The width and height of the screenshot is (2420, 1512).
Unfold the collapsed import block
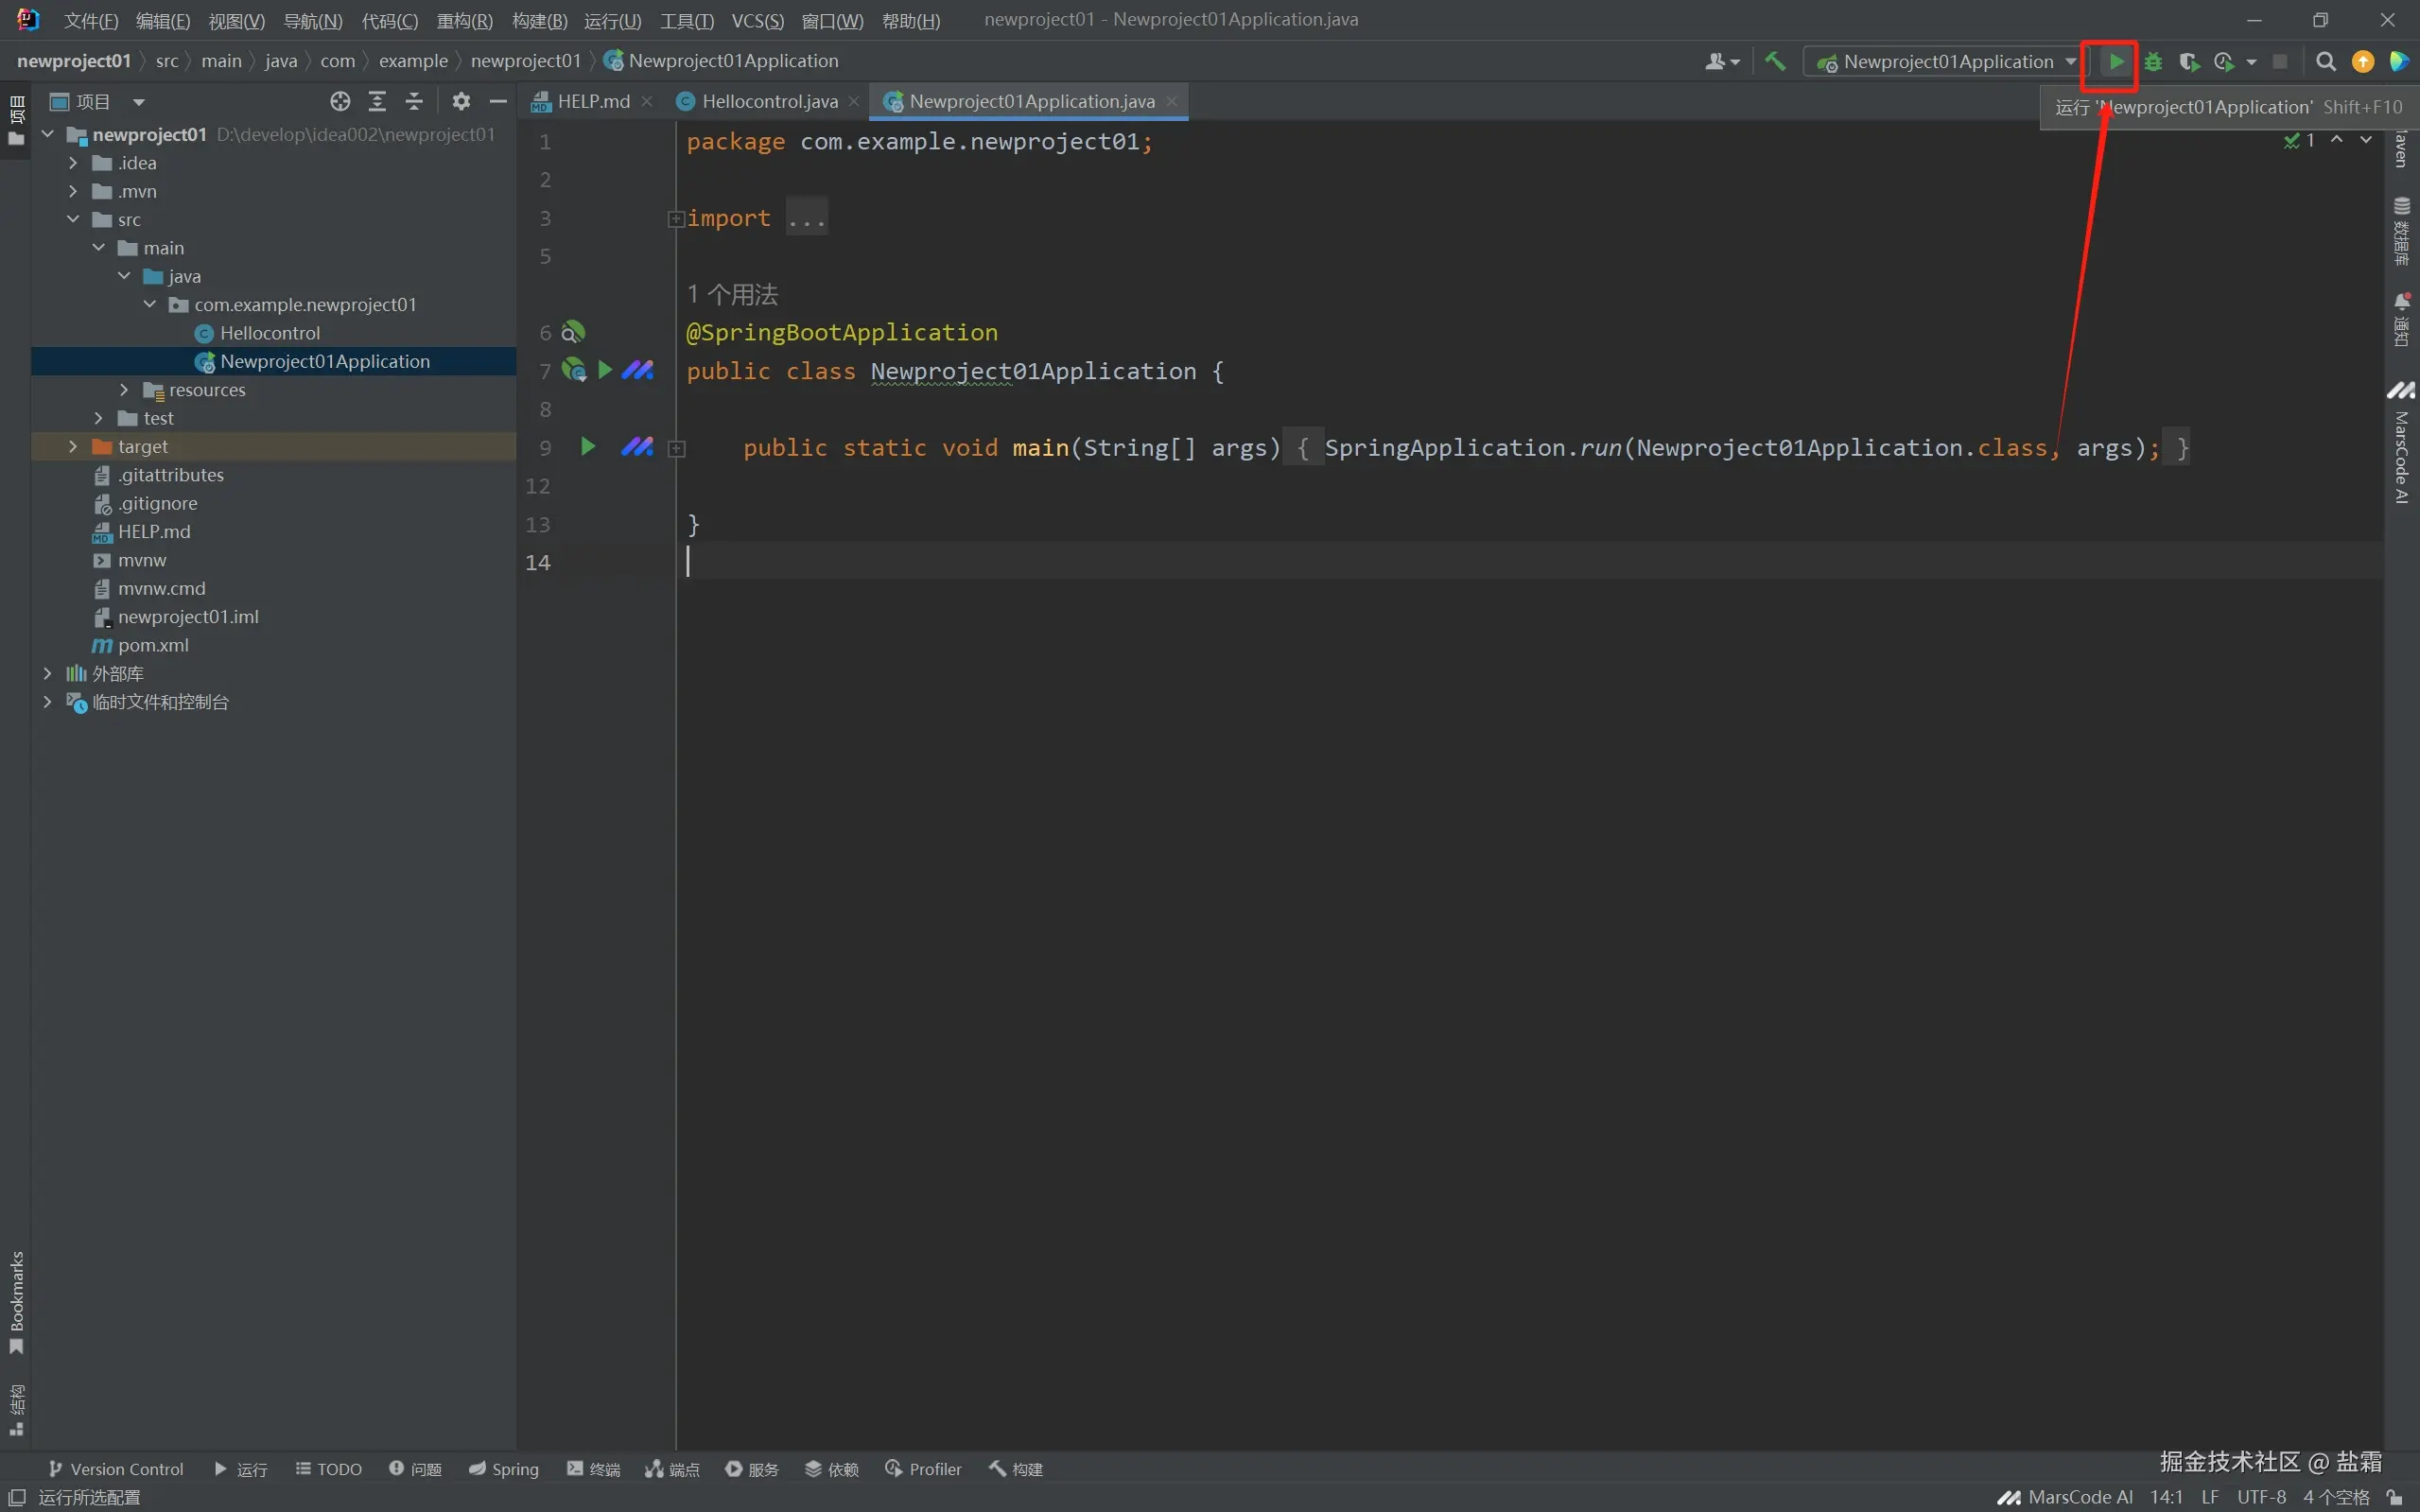click(x=676, y=218)
